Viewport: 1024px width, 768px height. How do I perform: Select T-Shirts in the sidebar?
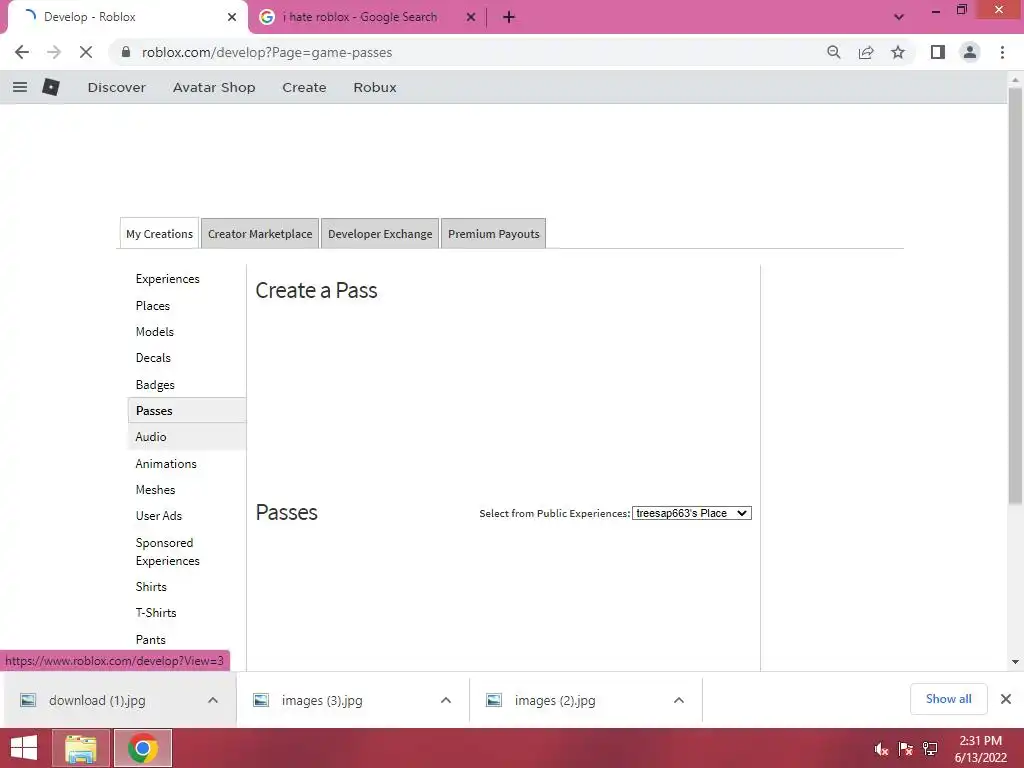pos(156,613)
